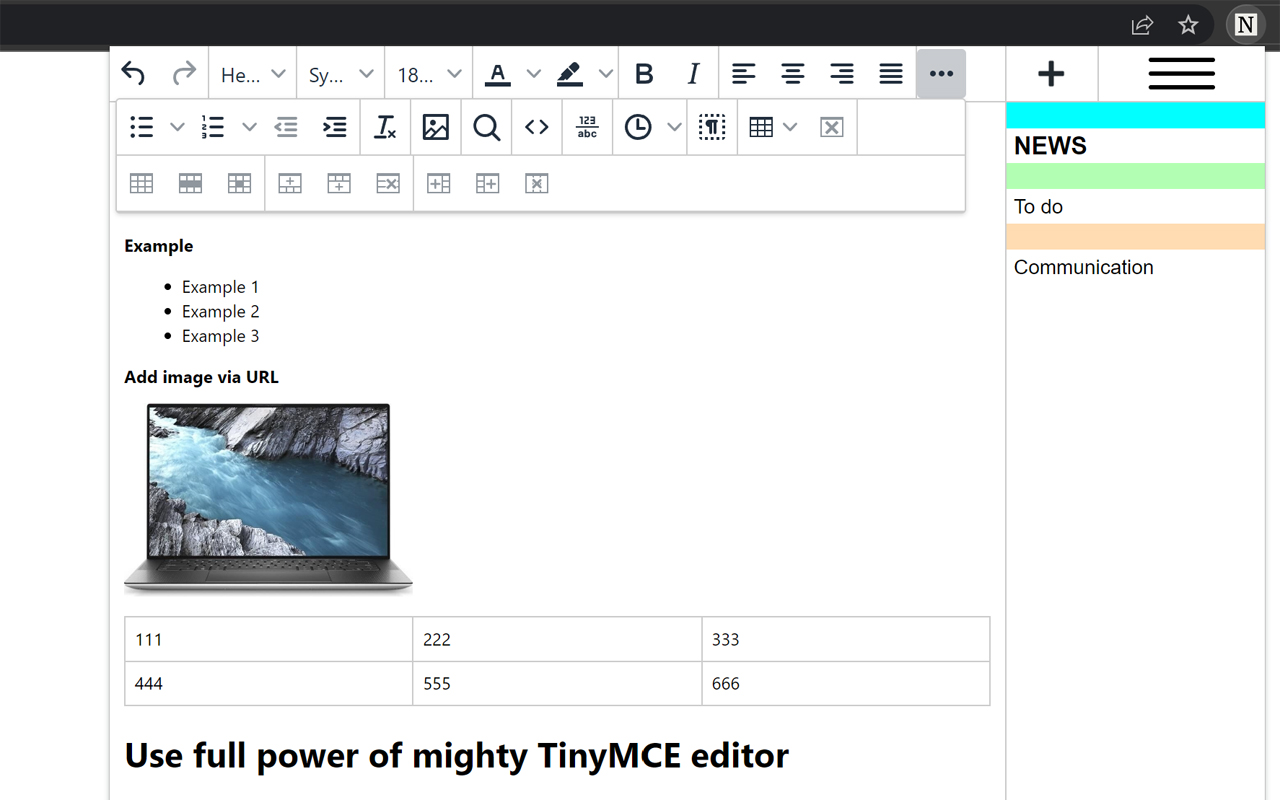Decrease indent of the selection

pos(286,127)
